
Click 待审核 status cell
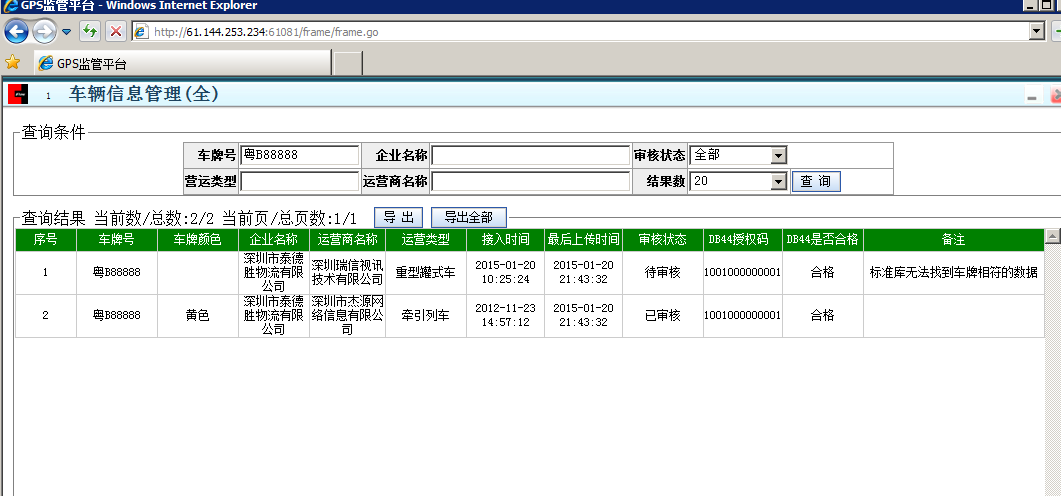[663, 273]
